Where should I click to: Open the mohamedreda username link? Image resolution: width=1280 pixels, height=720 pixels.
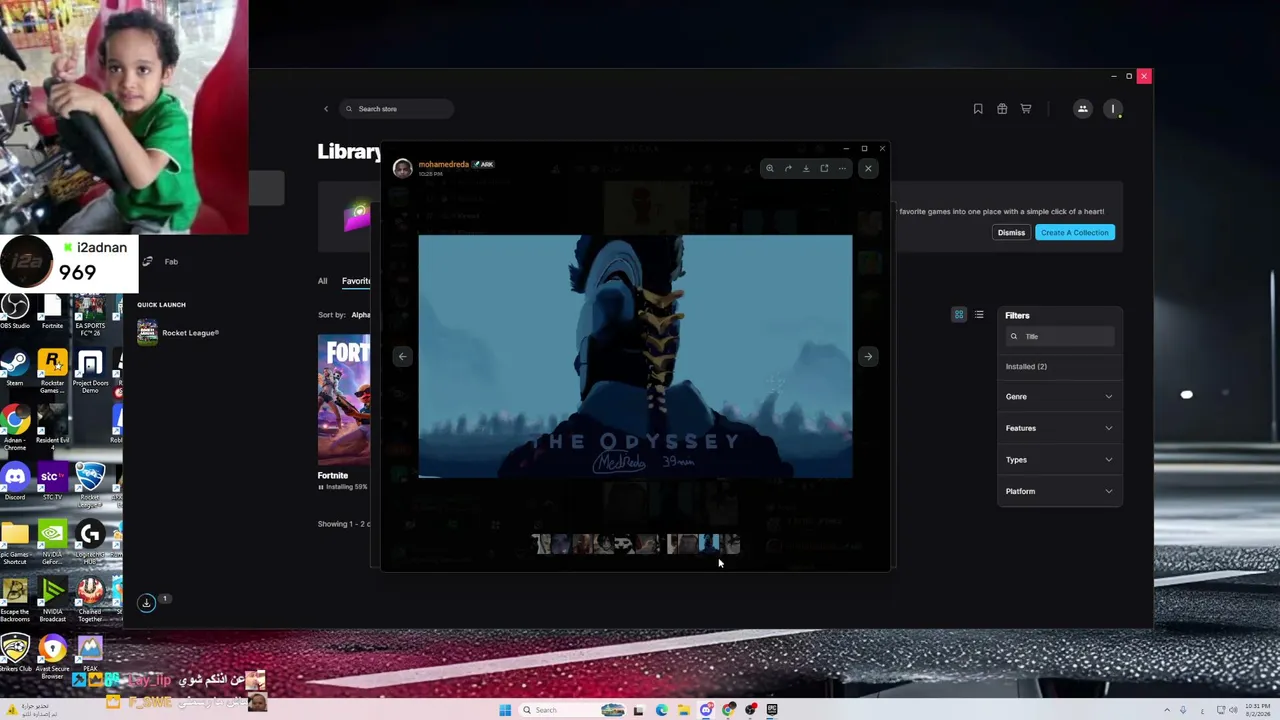click(x=443, y=164)
